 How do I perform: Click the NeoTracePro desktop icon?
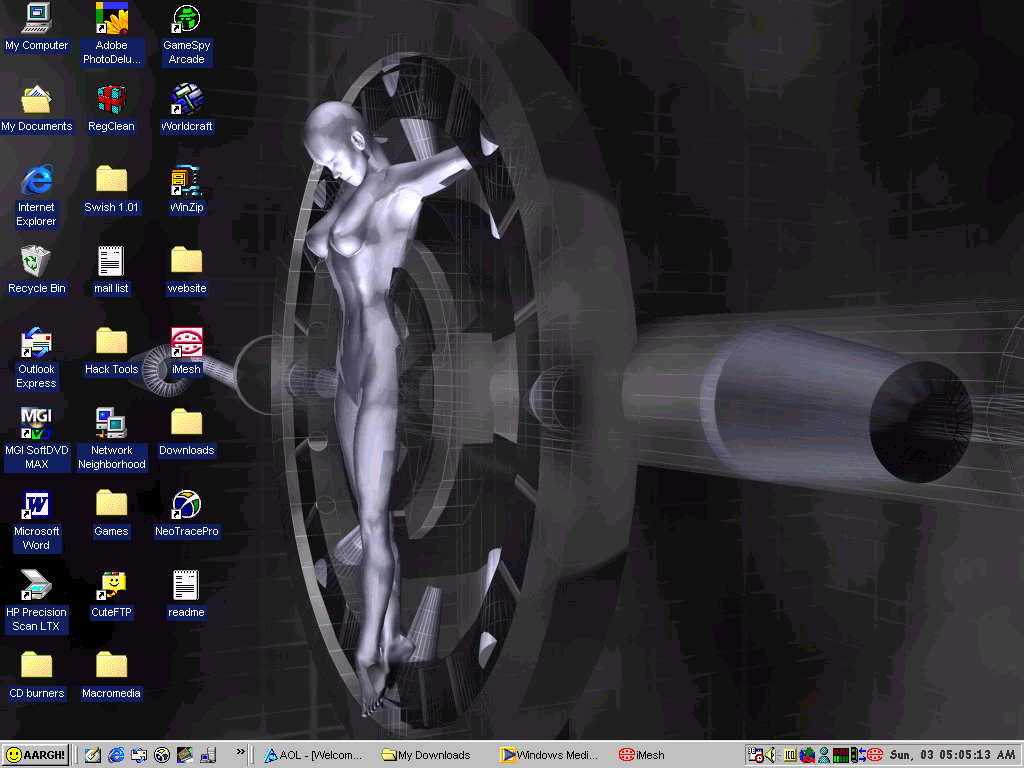[187, 505]
